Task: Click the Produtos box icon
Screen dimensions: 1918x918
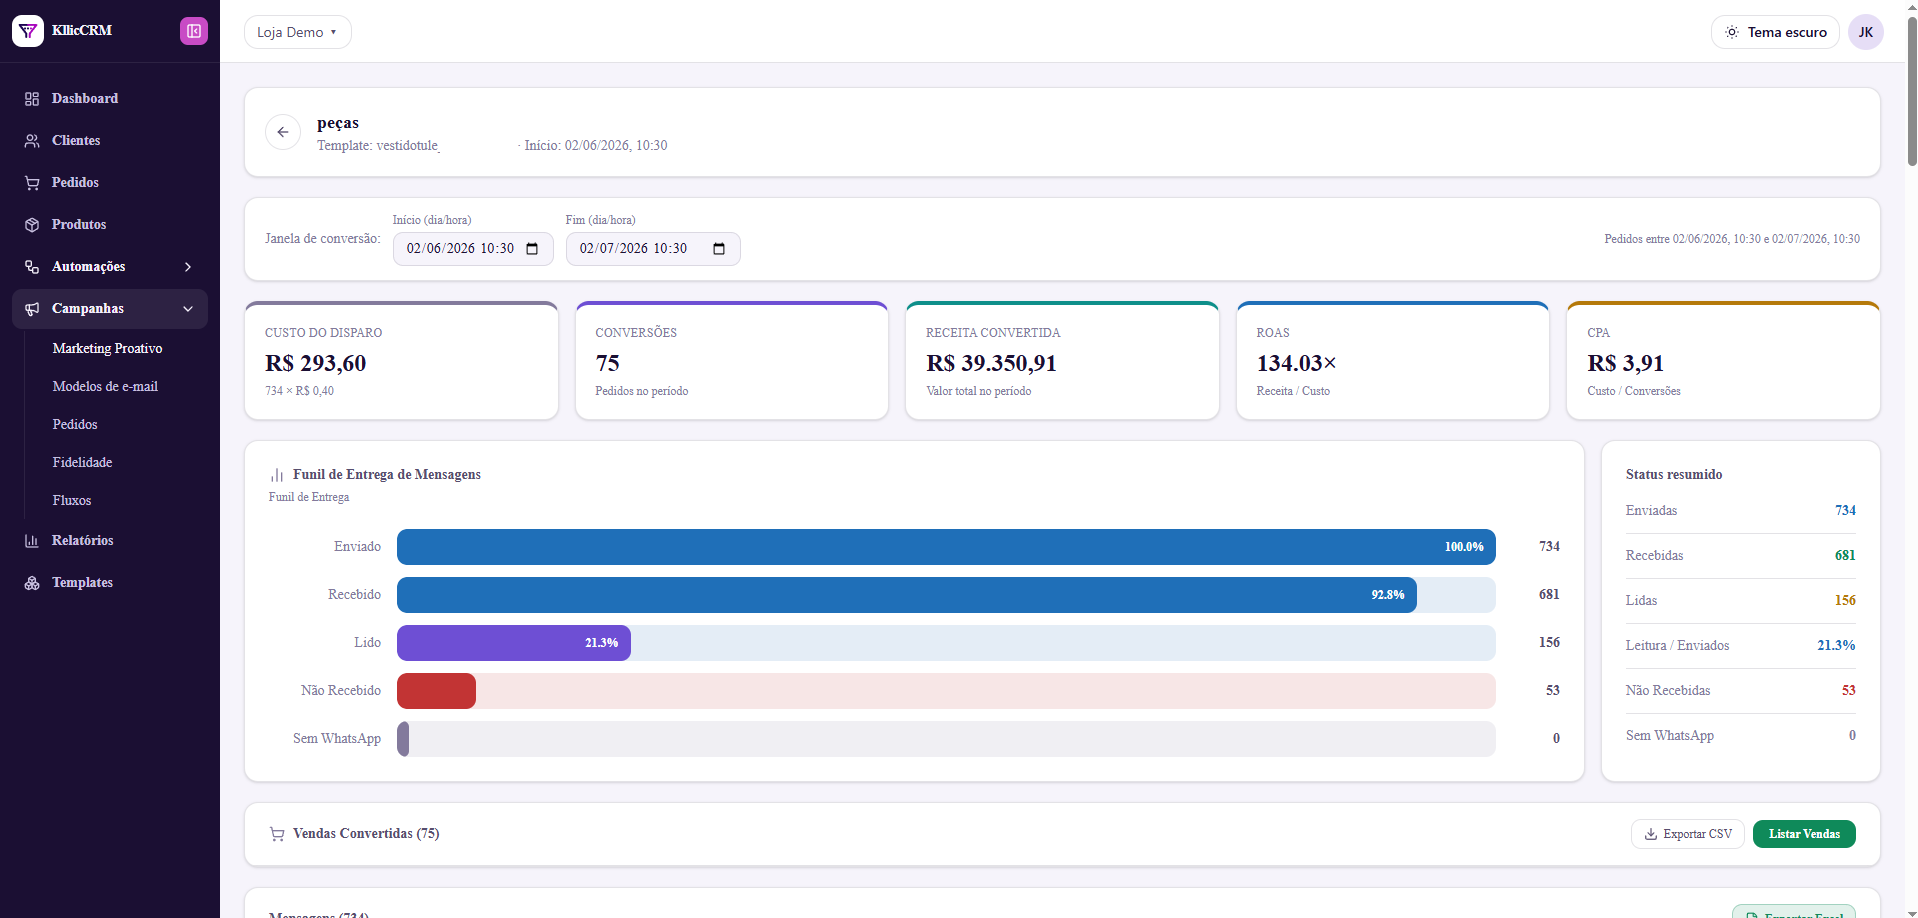Action: [32, 225]
